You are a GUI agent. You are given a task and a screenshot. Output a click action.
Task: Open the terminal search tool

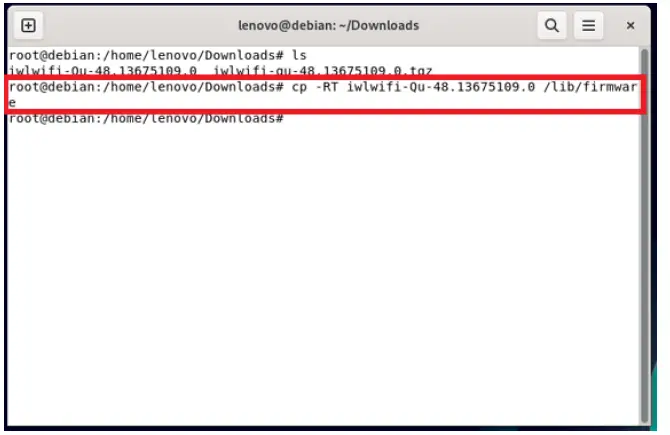pyautogui.click(x=552, y=26)
